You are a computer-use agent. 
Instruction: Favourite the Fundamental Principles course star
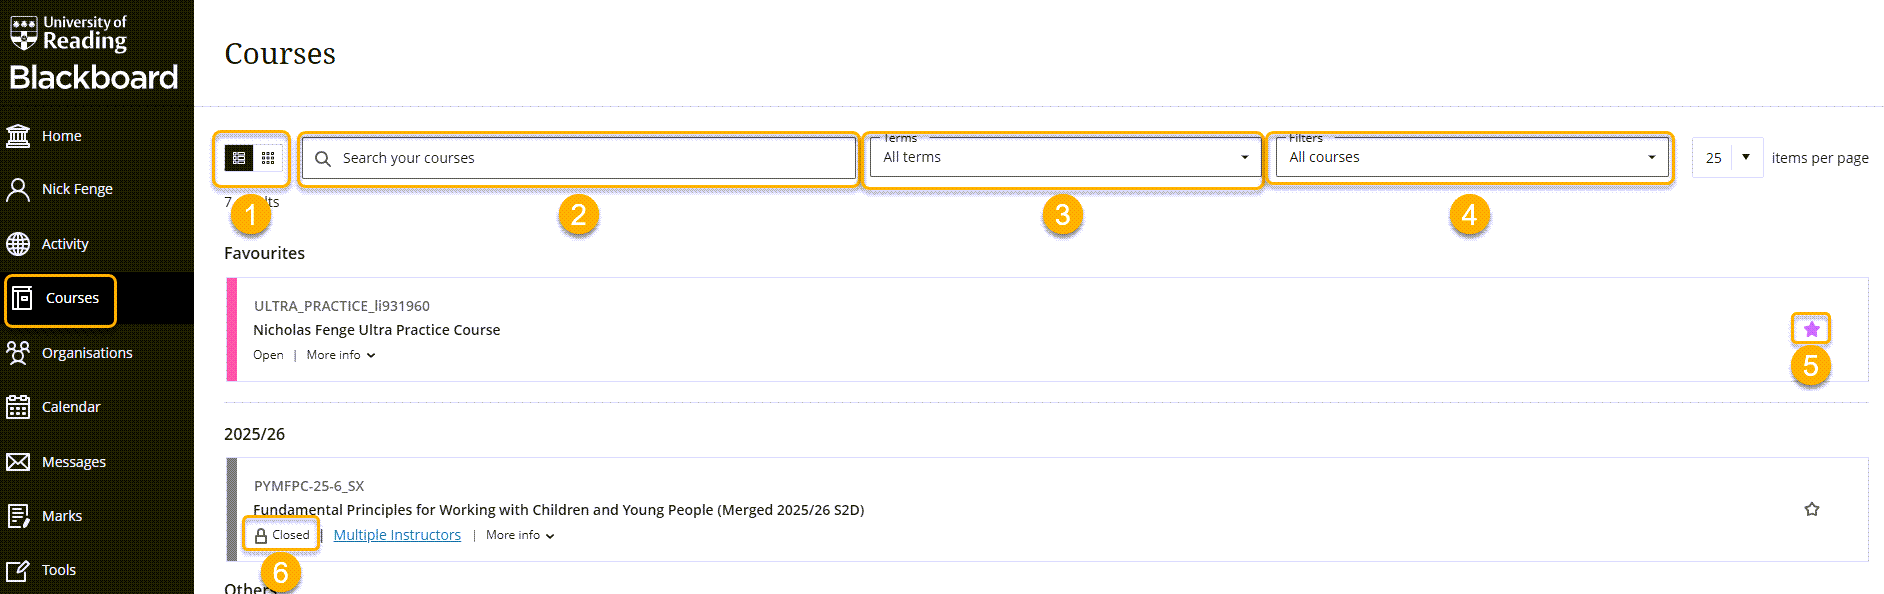point(1811,509)
